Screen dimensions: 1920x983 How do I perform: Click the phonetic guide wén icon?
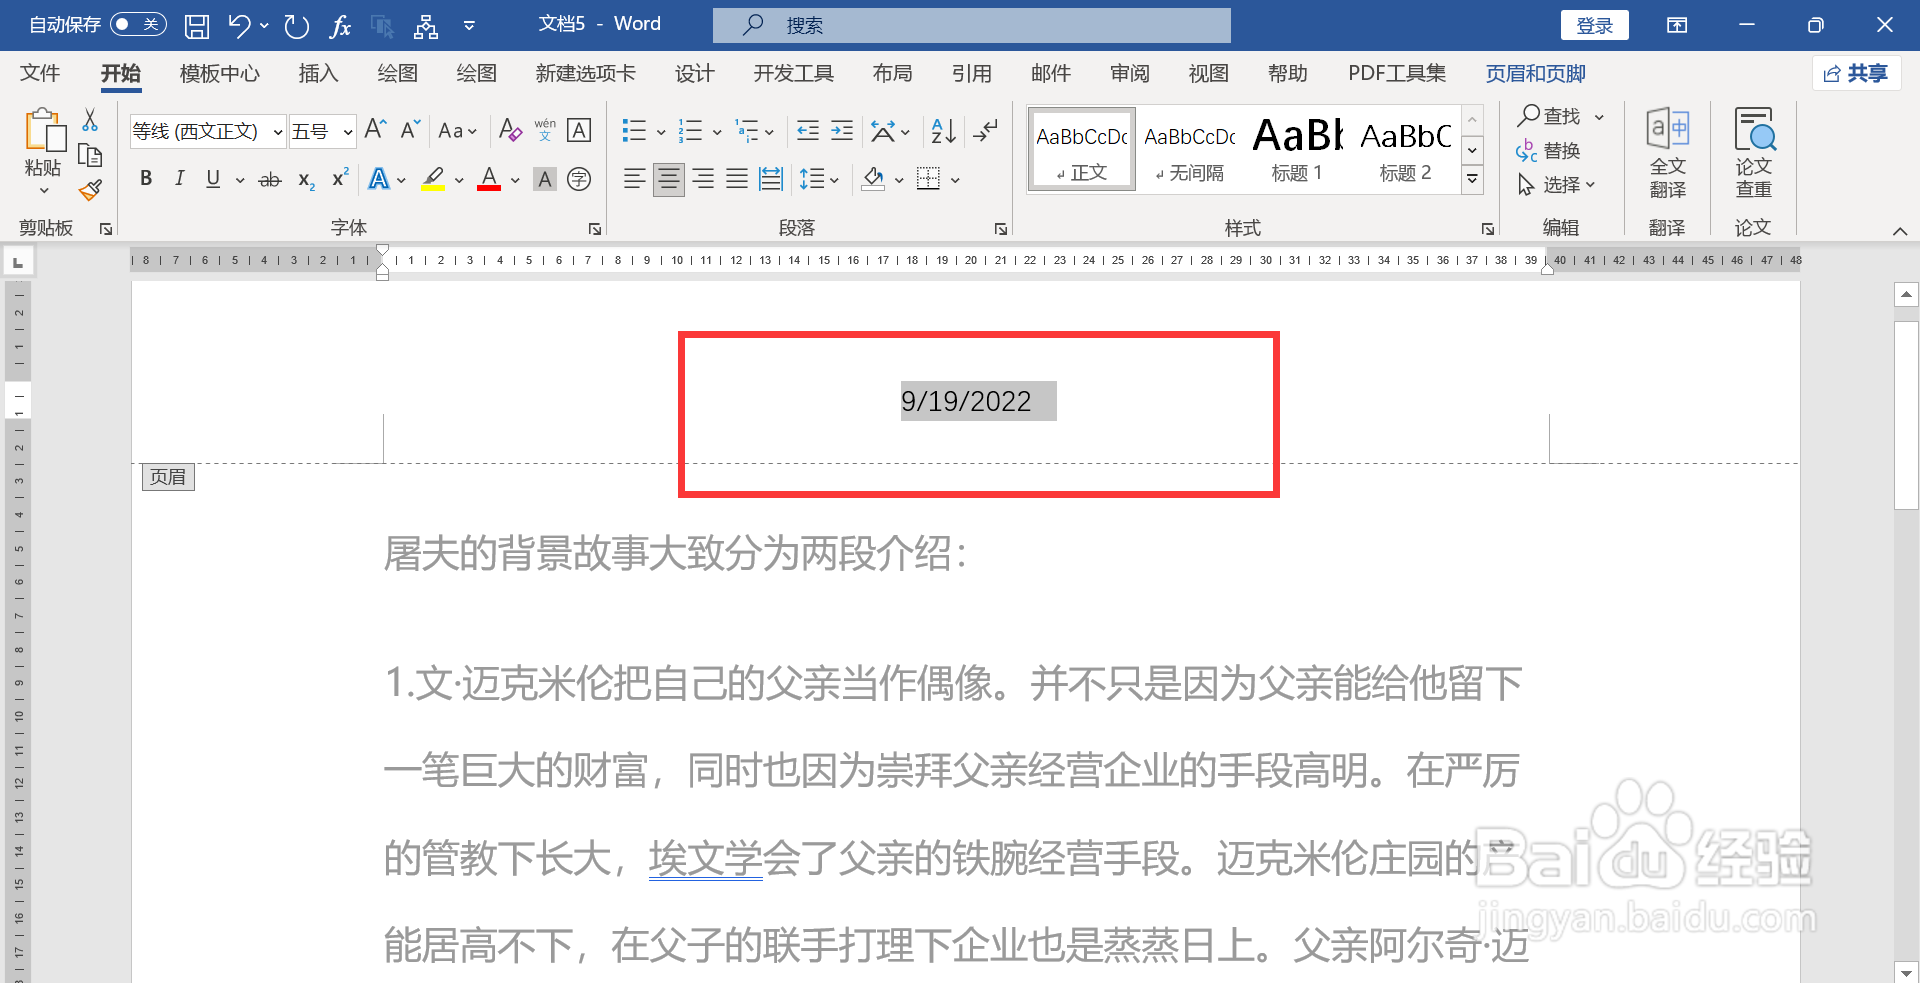545,130
